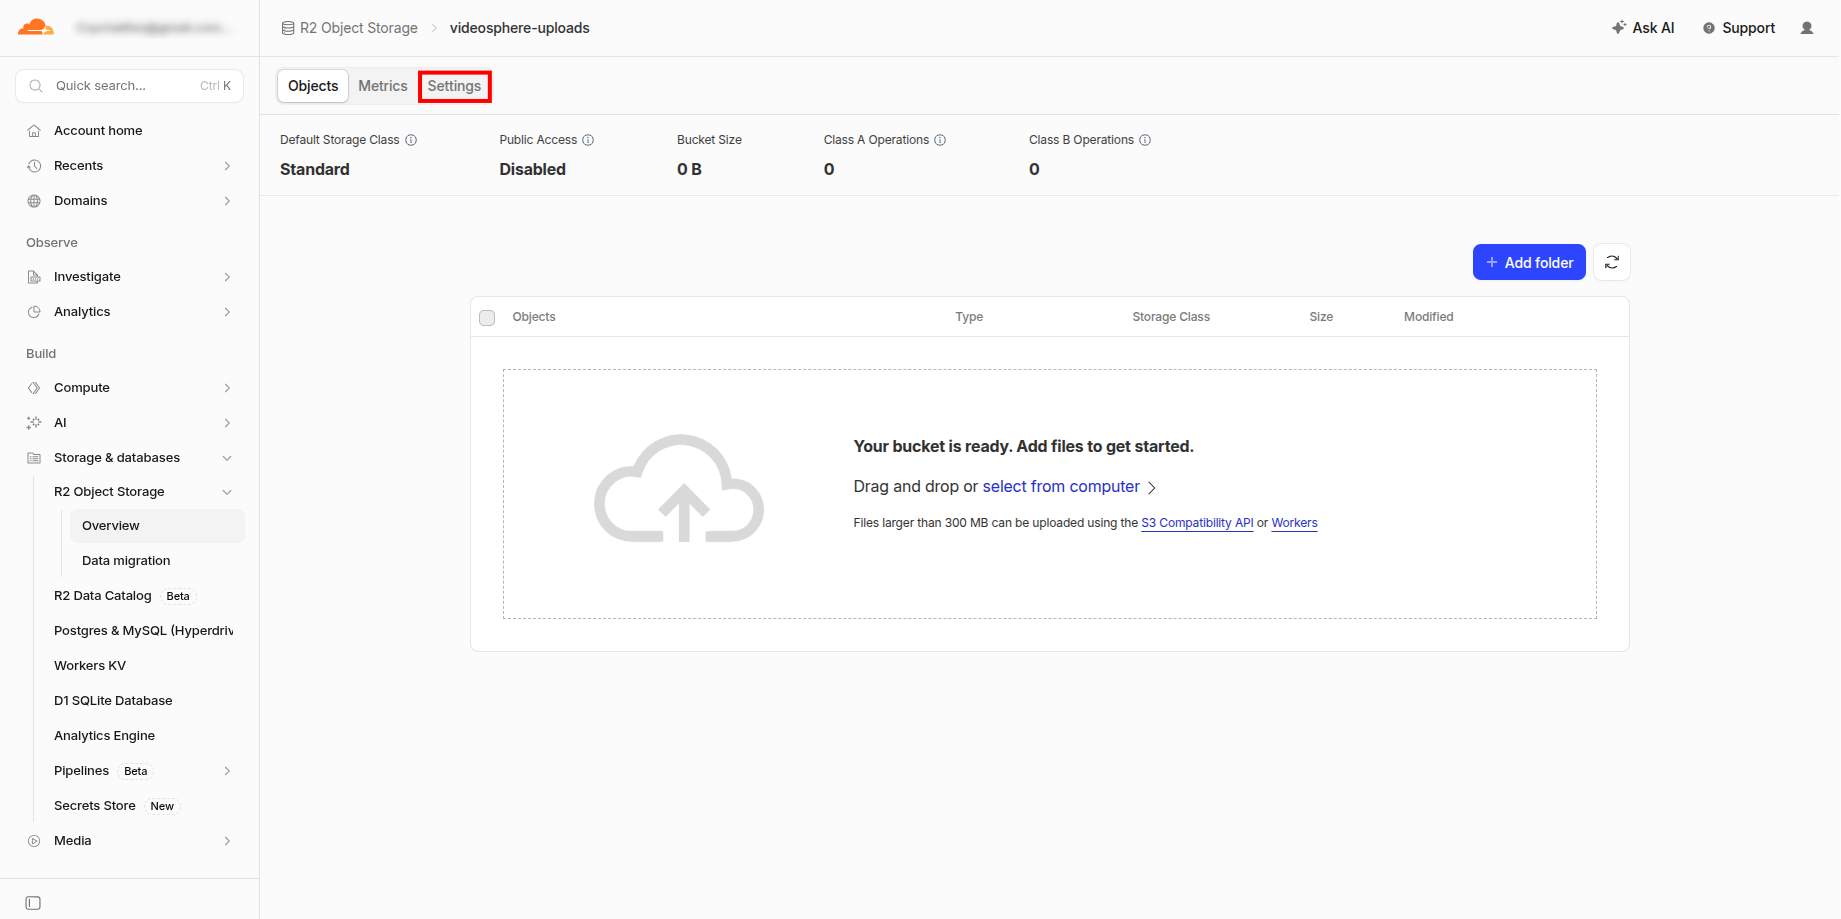Click the Default Storage Class info icon

(411, 140)
